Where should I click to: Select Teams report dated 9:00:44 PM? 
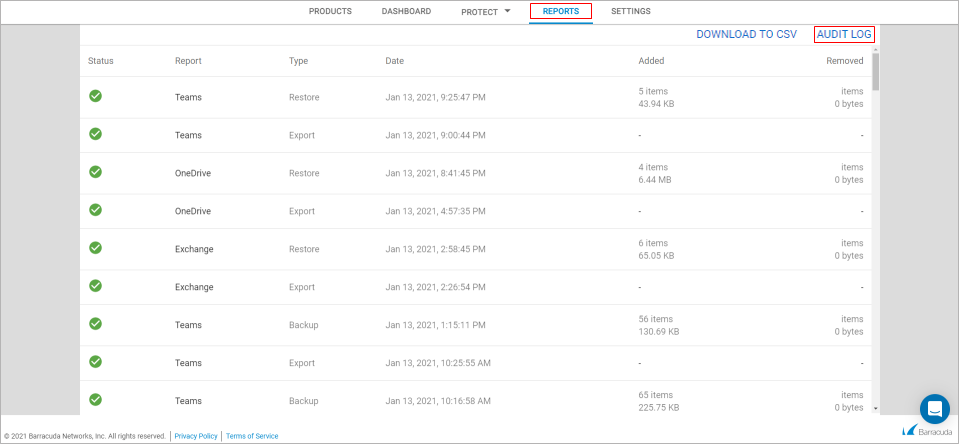188,135
